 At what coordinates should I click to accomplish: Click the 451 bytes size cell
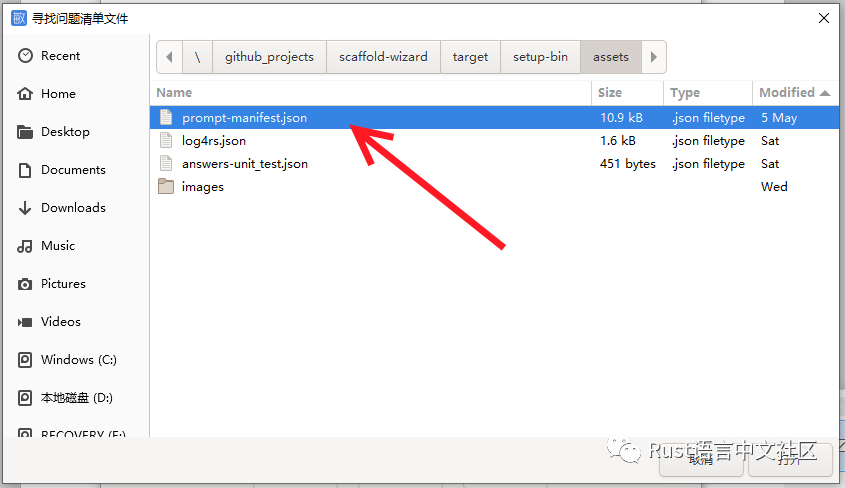[x=628, y=164]
